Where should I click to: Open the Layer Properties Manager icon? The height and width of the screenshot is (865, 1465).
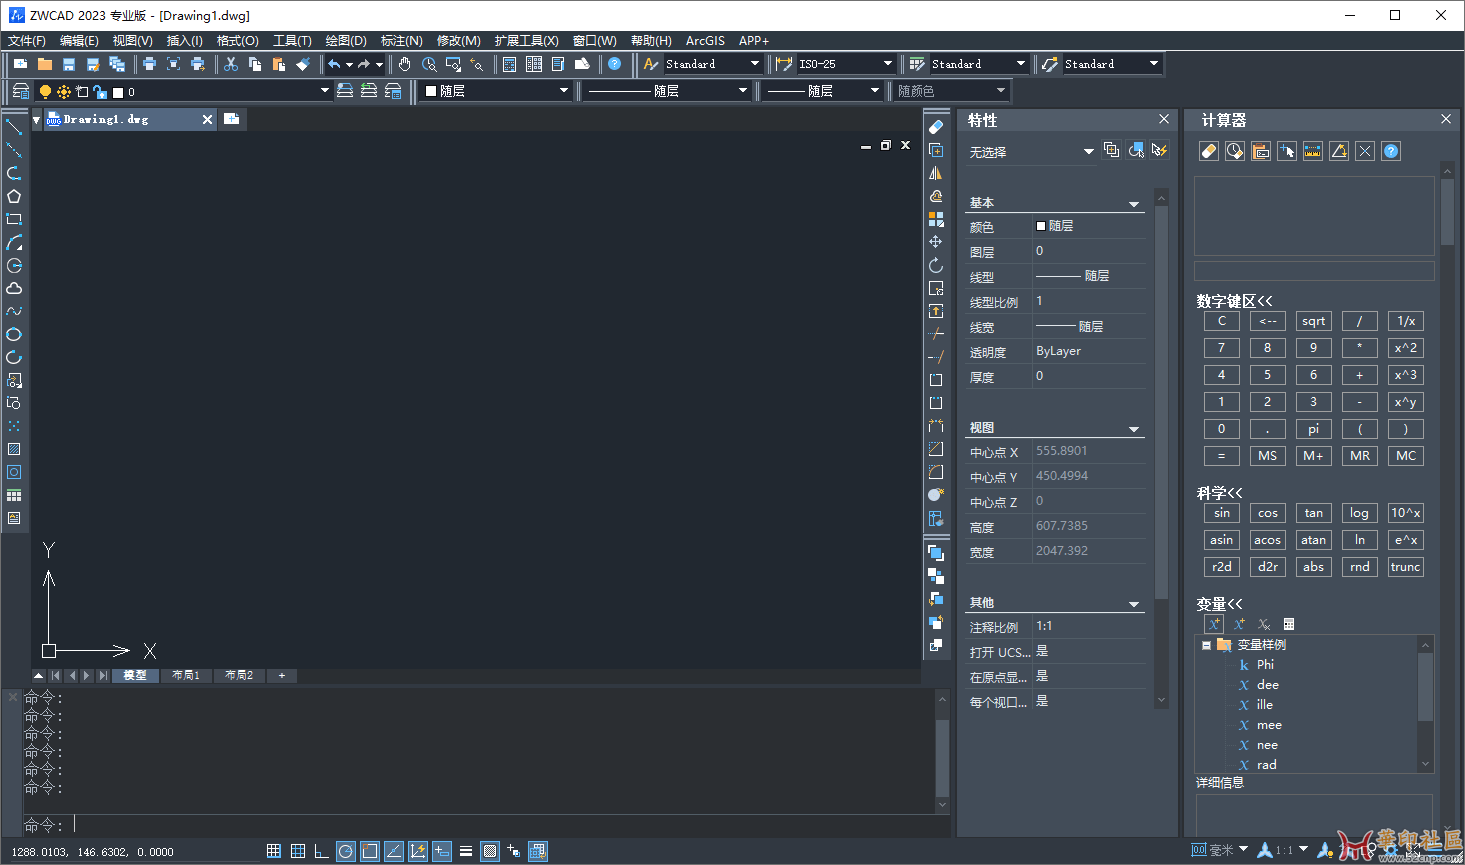20,91
